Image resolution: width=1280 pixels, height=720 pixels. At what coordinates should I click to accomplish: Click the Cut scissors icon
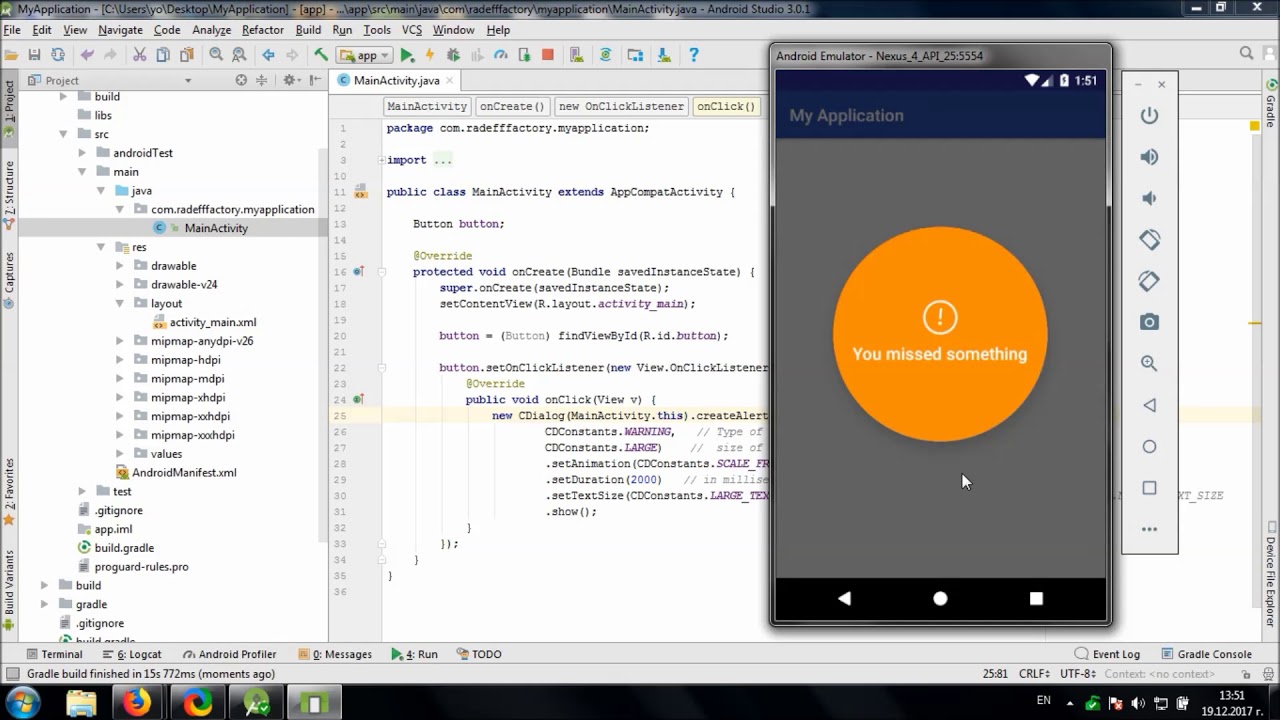coord(139,55)
